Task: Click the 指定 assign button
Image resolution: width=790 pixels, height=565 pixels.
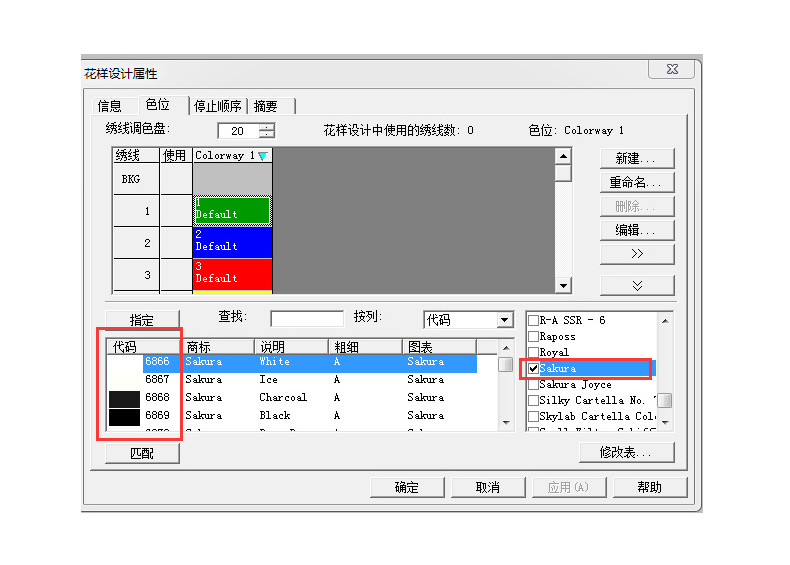Action: click(x=142, y=320)
